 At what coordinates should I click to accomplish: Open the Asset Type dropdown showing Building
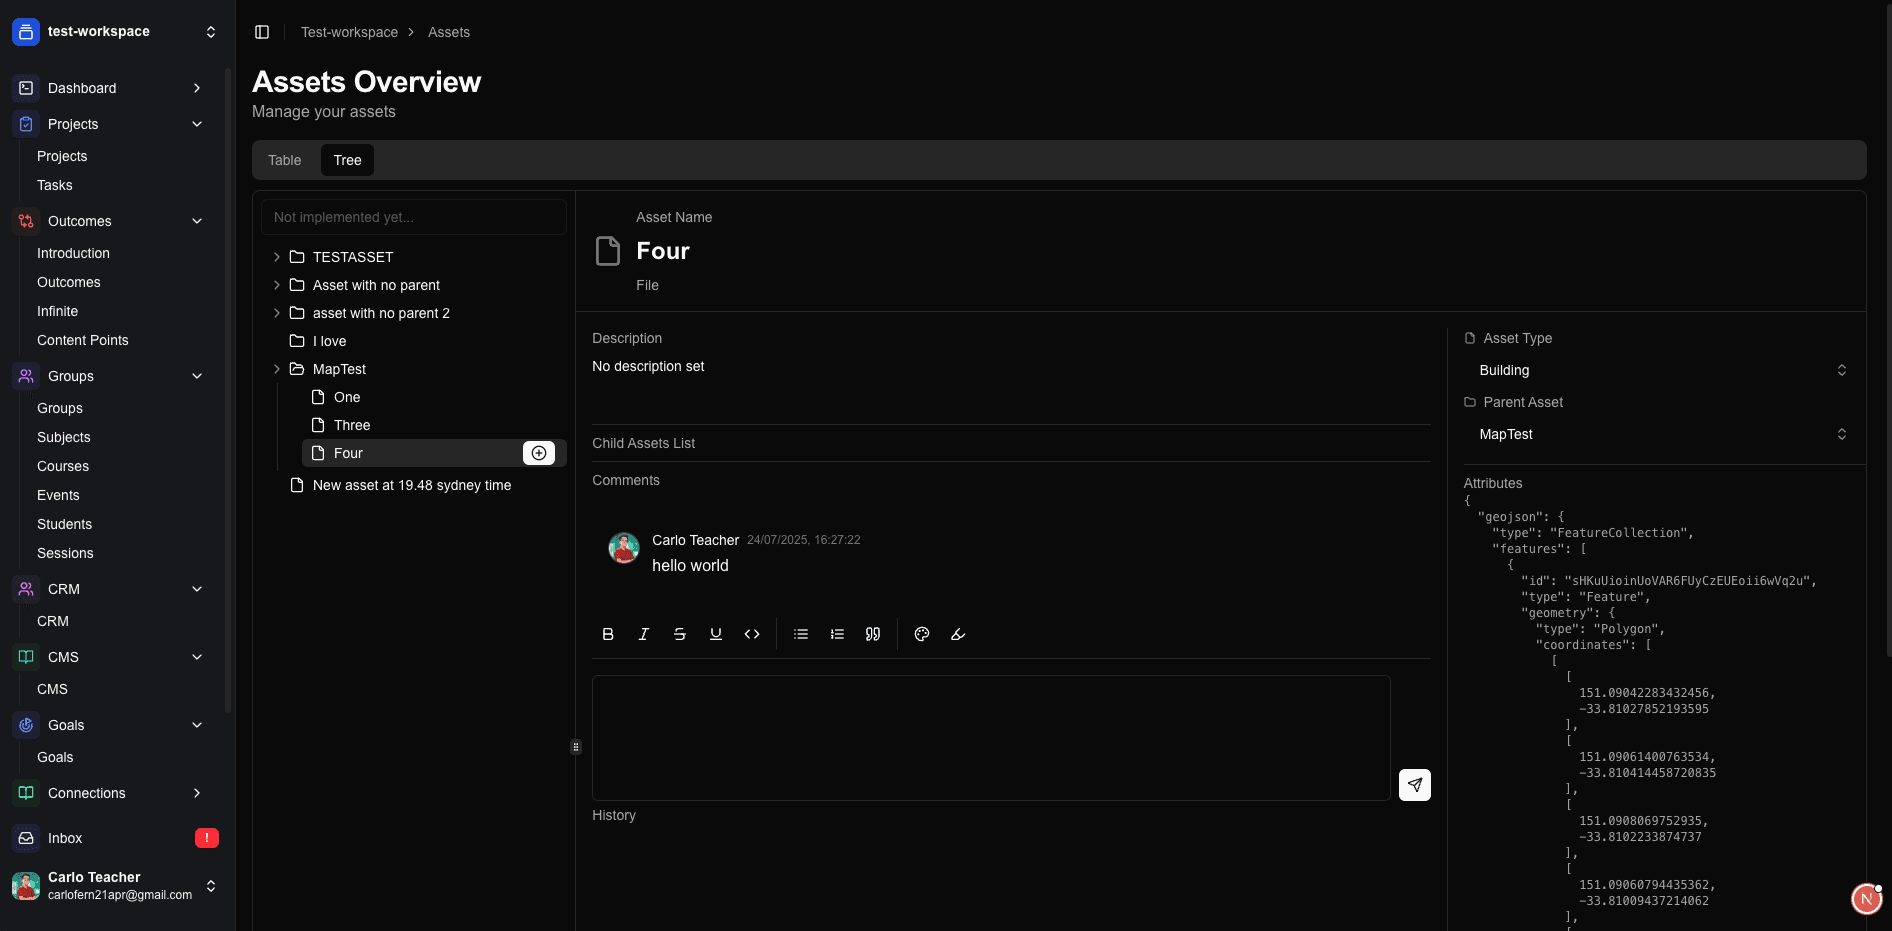tap(1661, 370)
